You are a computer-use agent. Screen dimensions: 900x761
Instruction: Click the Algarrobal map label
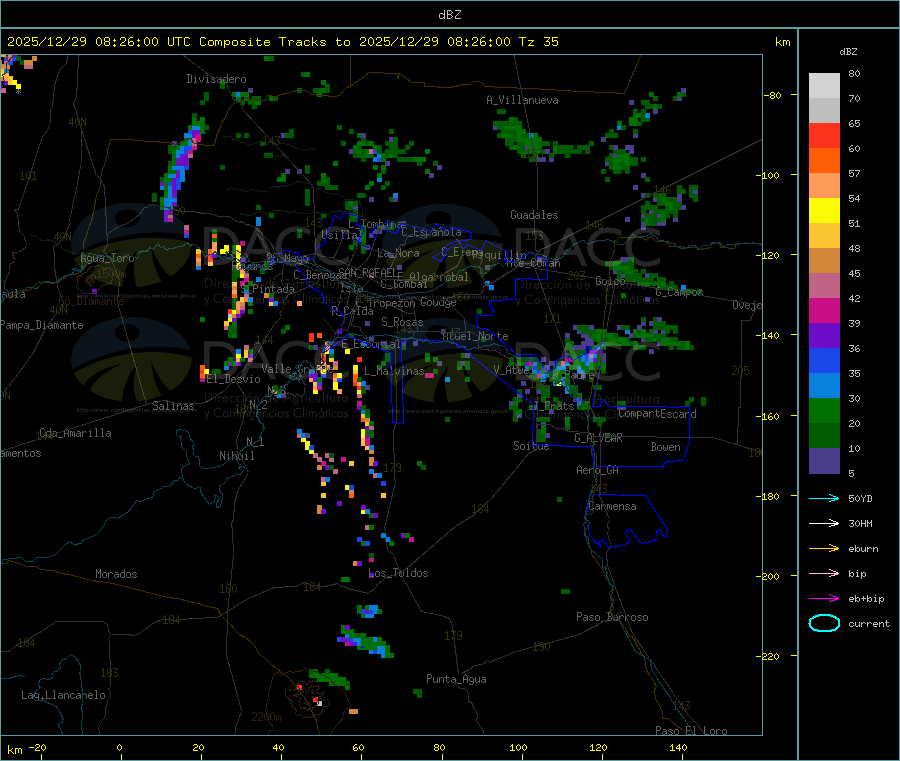click(439, 277)
